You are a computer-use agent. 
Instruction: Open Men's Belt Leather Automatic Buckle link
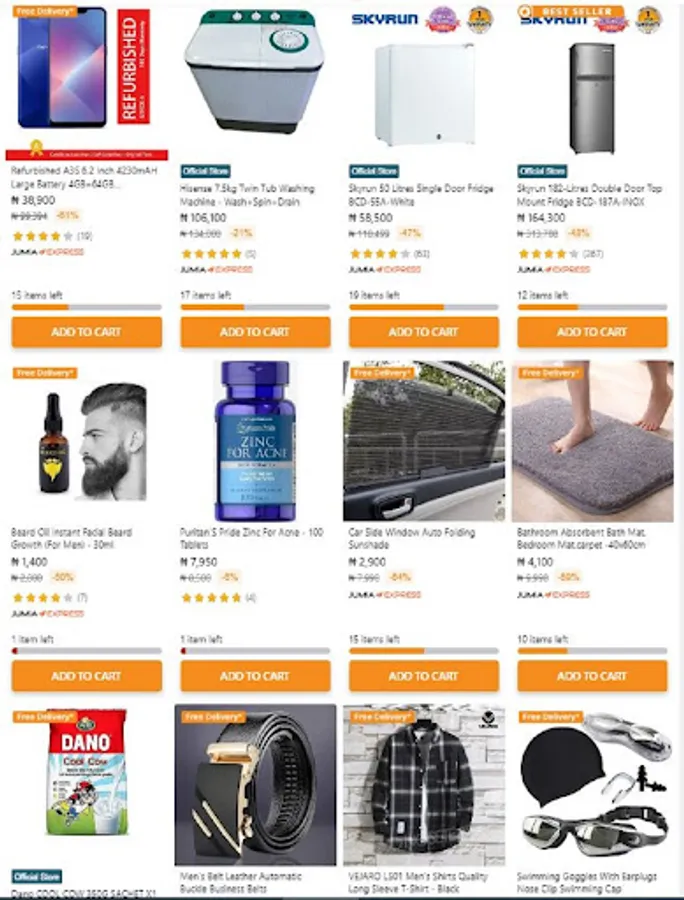pyautogui.click(x=241, y=882)
